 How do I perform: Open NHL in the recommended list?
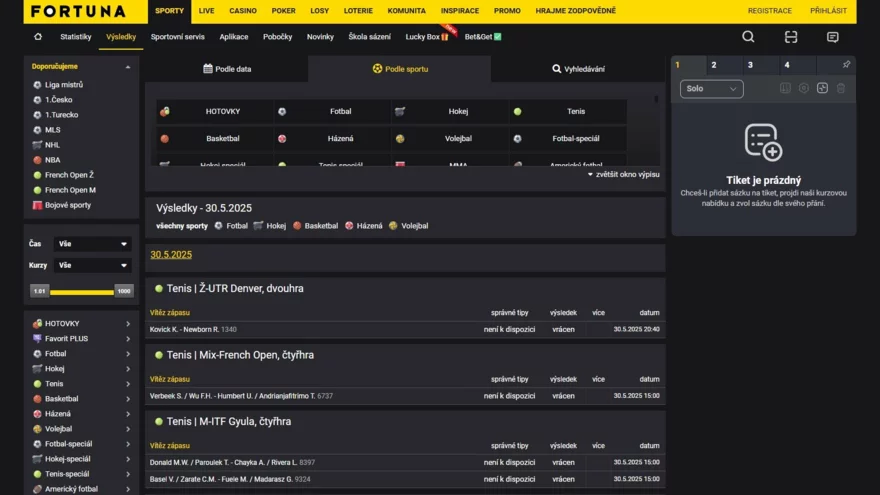(x=52, y=145)
